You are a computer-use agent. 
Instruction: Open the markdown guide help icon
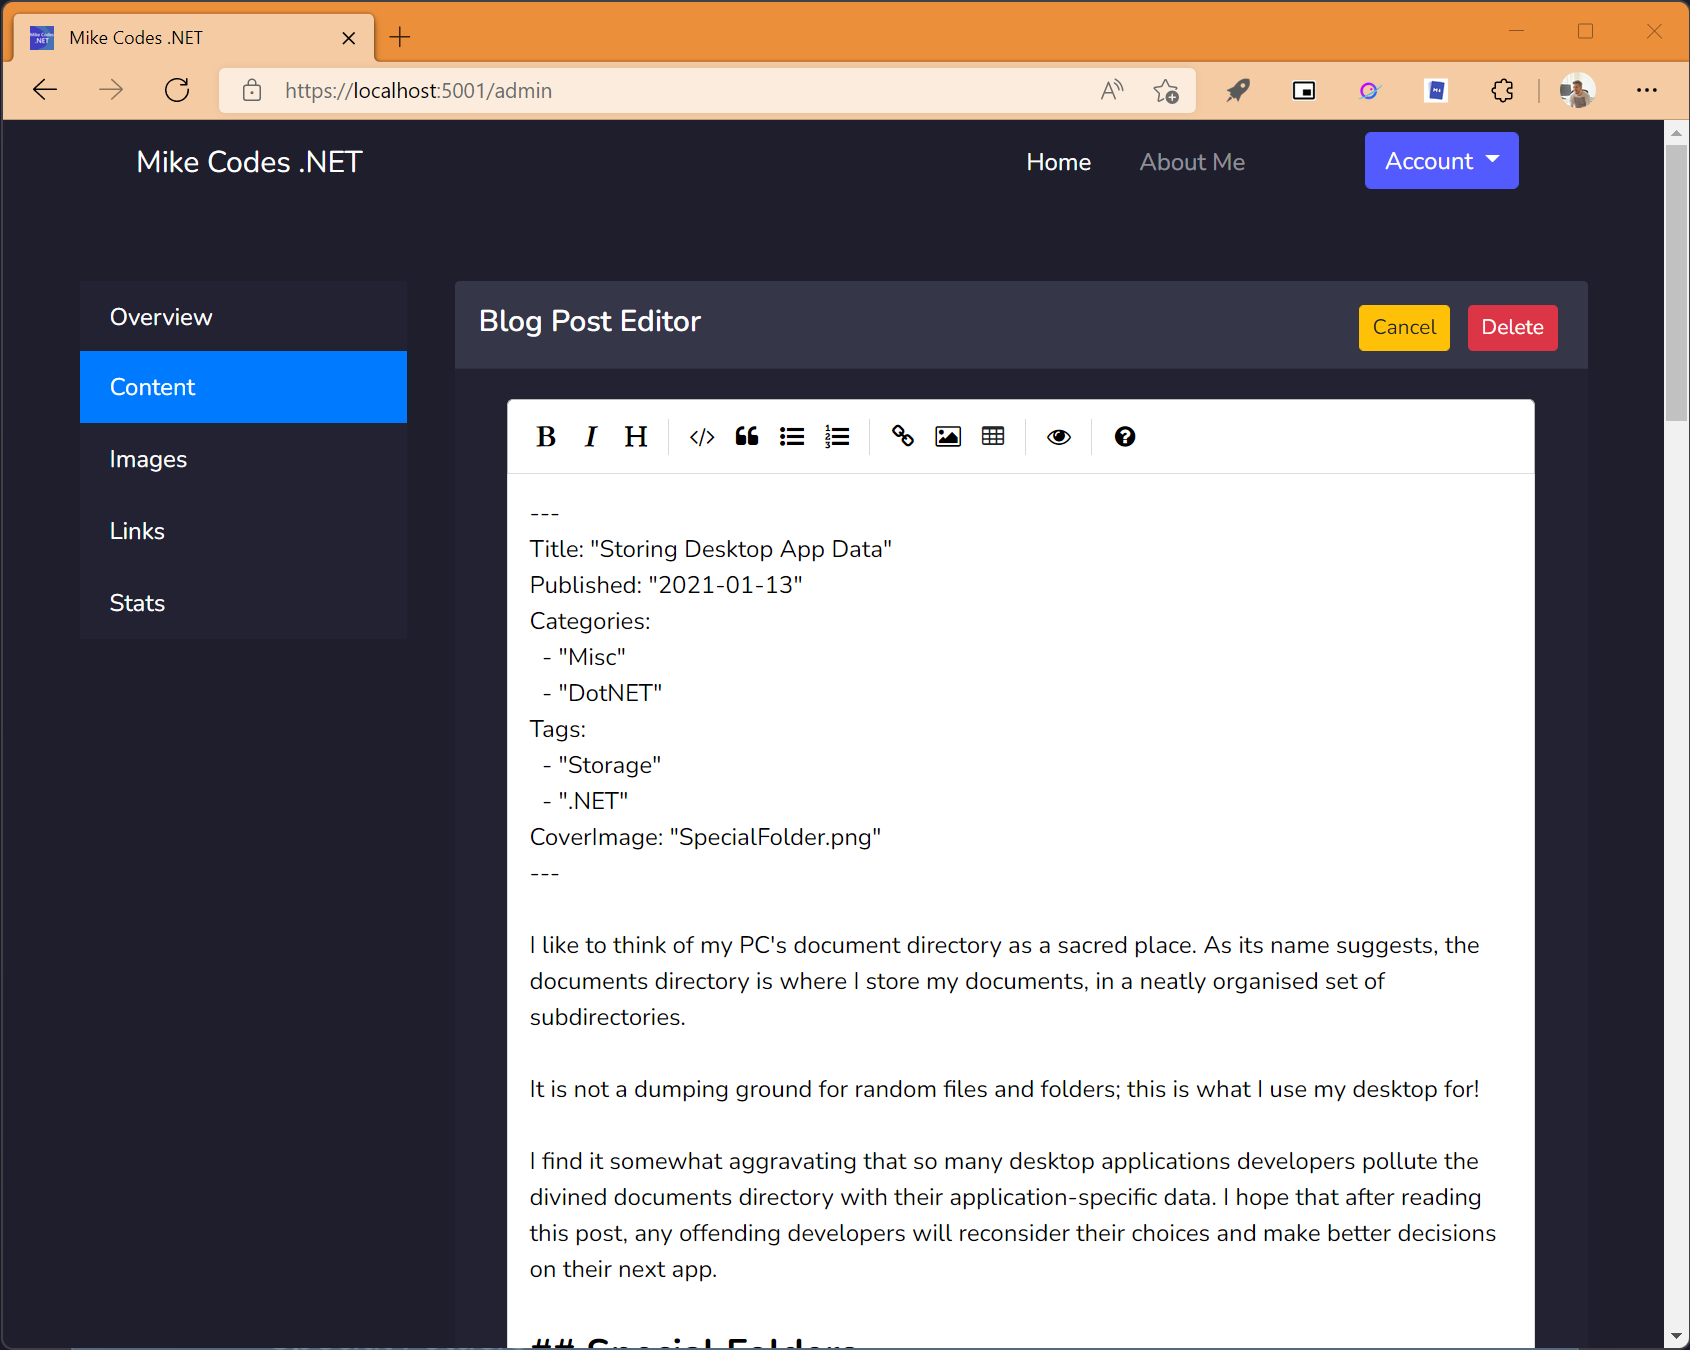click(1125, 437)
